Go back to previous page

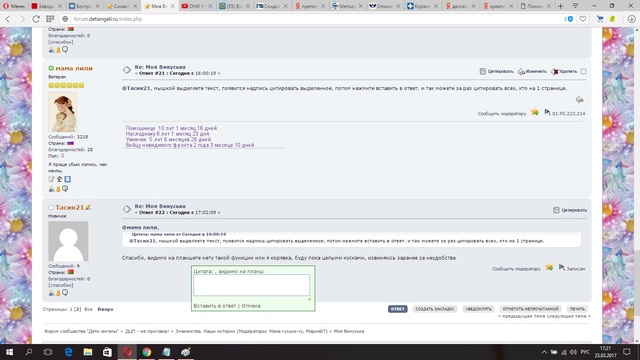click(8, 19)
